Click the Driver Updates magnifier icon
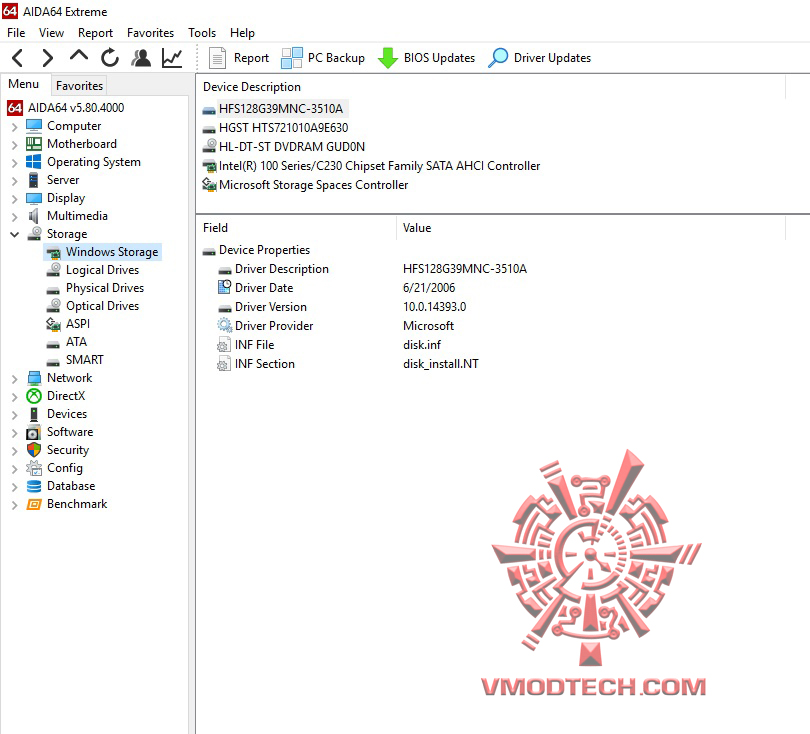The width and height of the screenshot is (810, 734). [498, 58]
